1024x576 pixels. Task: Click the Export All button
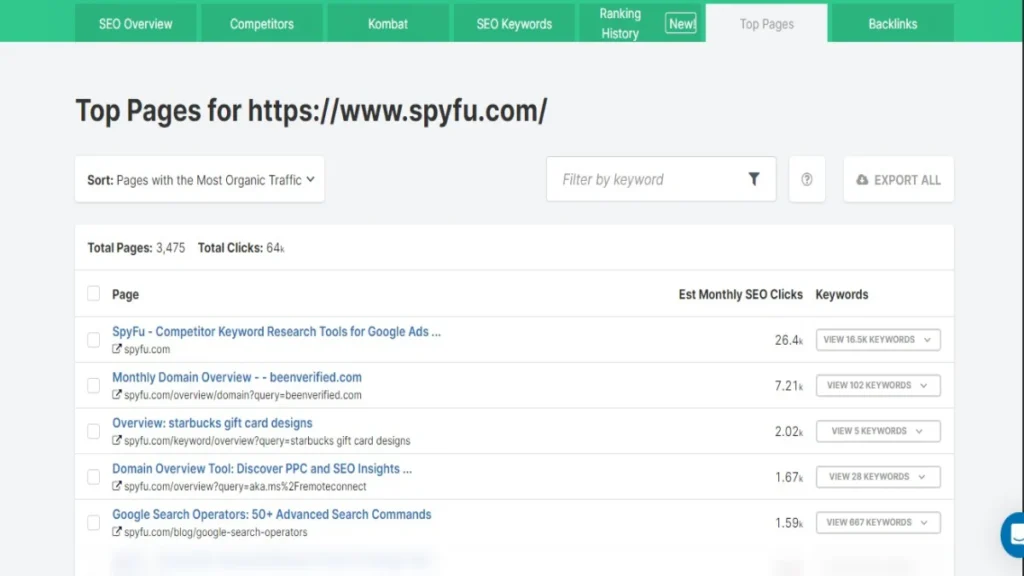pos(898,179)
